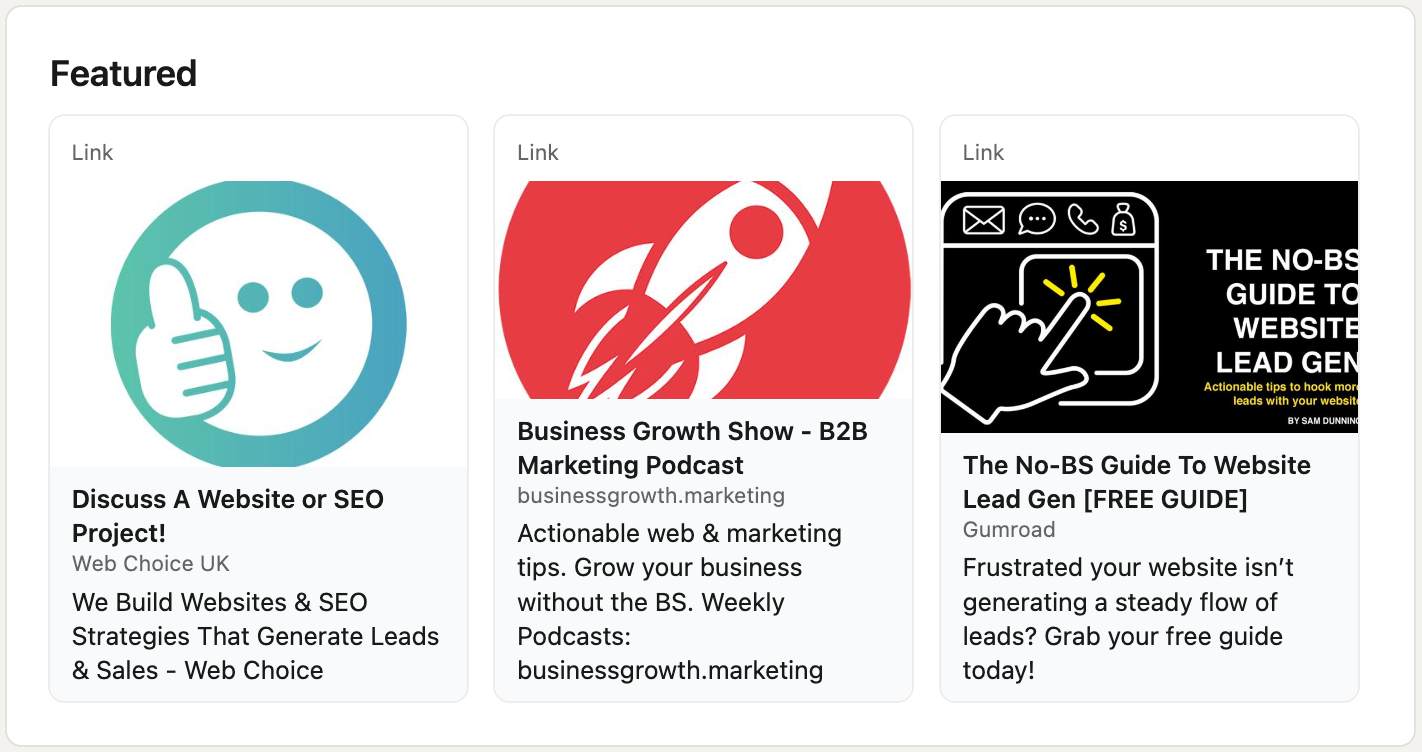Click the Featured section heading

pyautogui.click(x=123, y=74)
